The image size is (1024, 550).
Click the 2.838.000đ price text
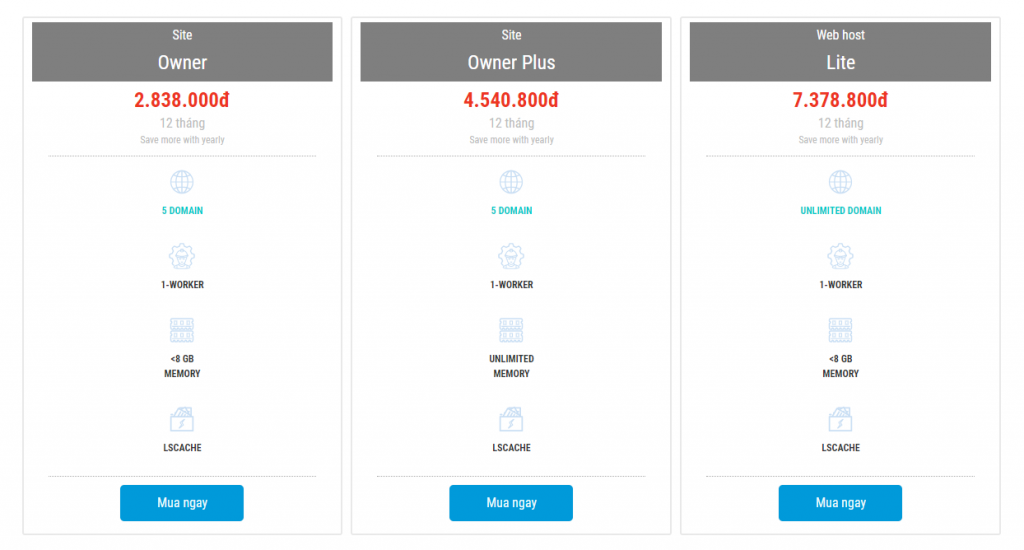[182, 100]
